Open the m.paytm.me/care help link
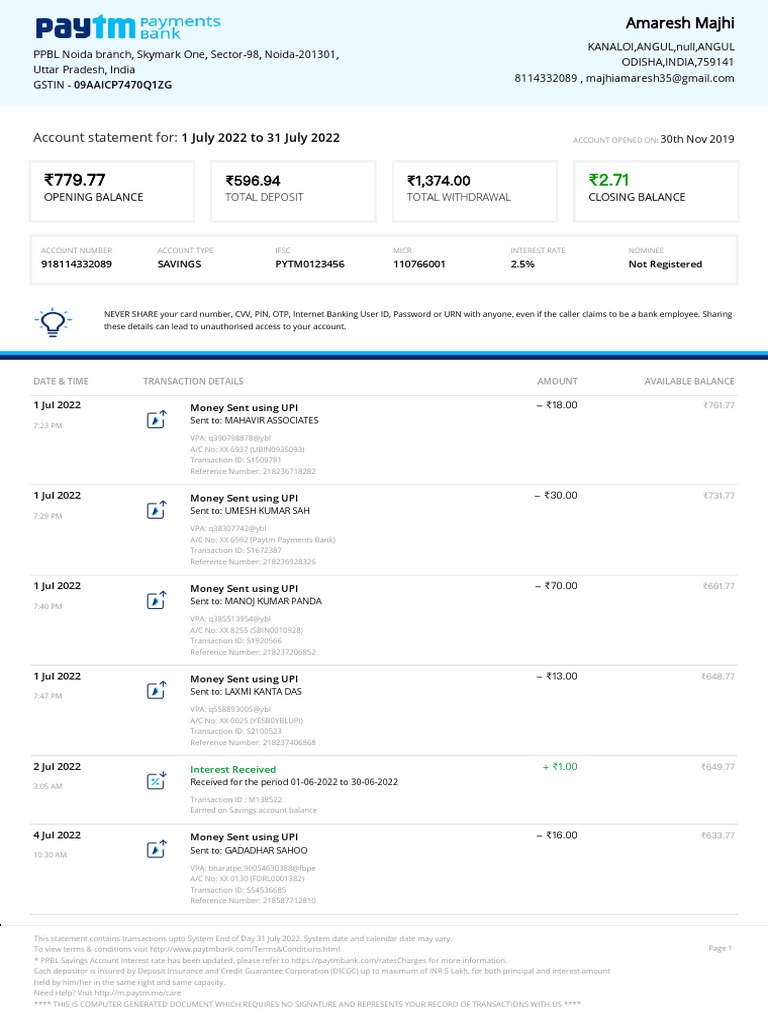 click(x=139, y=992)
